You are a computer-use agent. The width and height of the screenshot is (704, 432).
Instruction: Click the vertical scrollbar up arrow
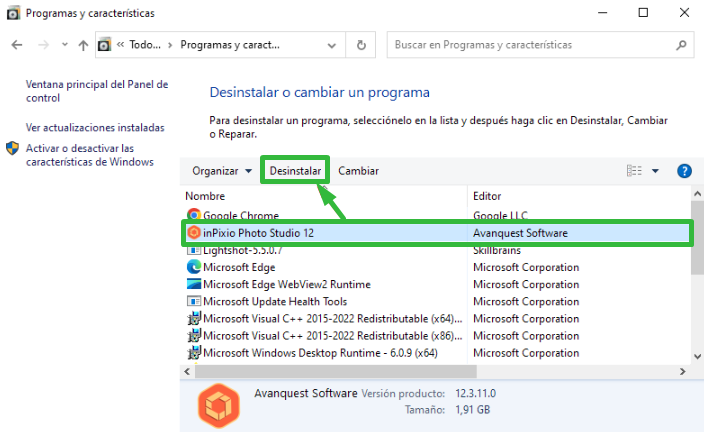tap(697, 194)
